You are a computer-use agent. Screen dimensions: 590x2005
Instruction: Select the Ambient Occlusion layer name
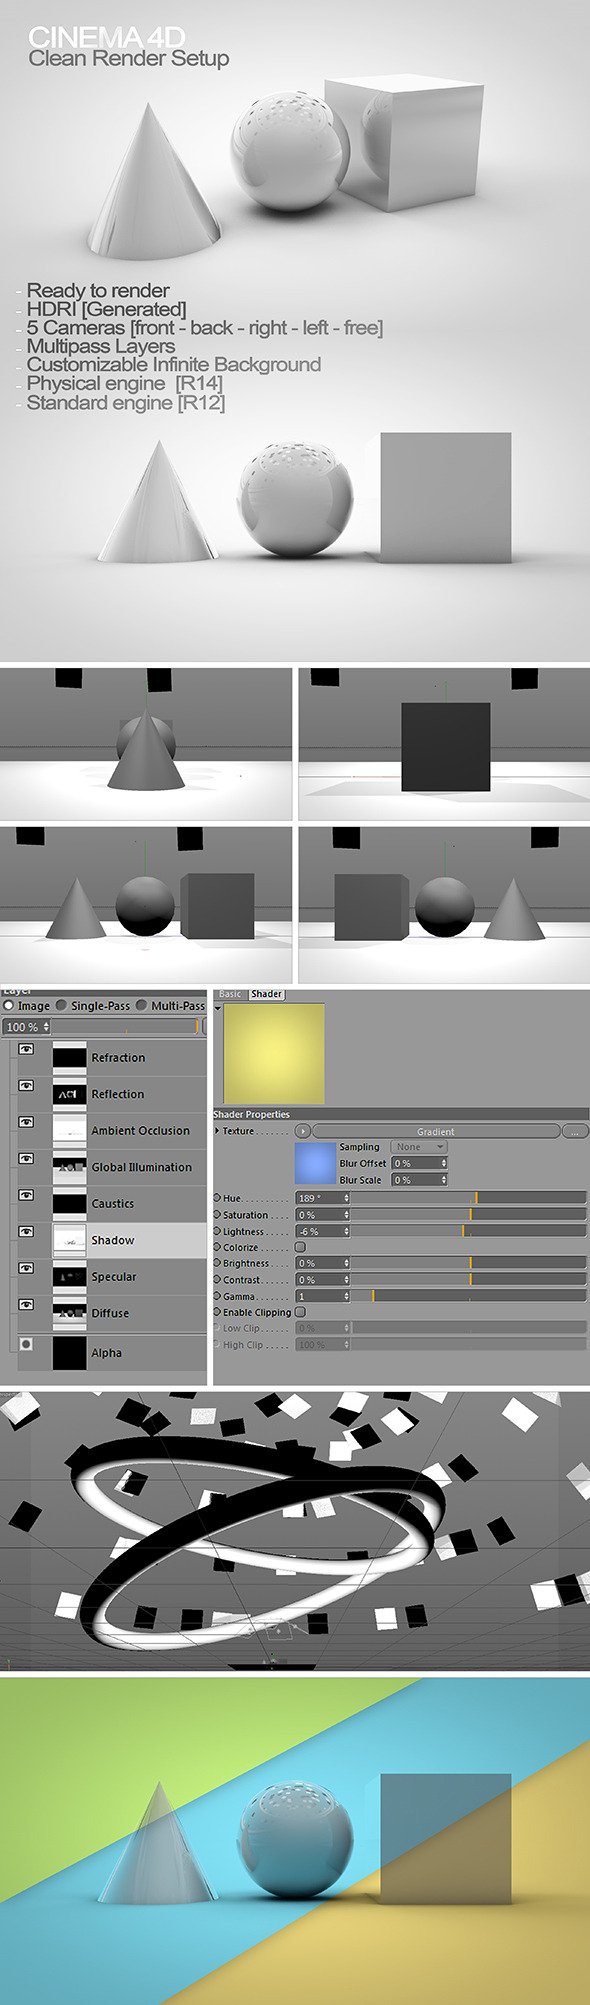(140, 1130)
